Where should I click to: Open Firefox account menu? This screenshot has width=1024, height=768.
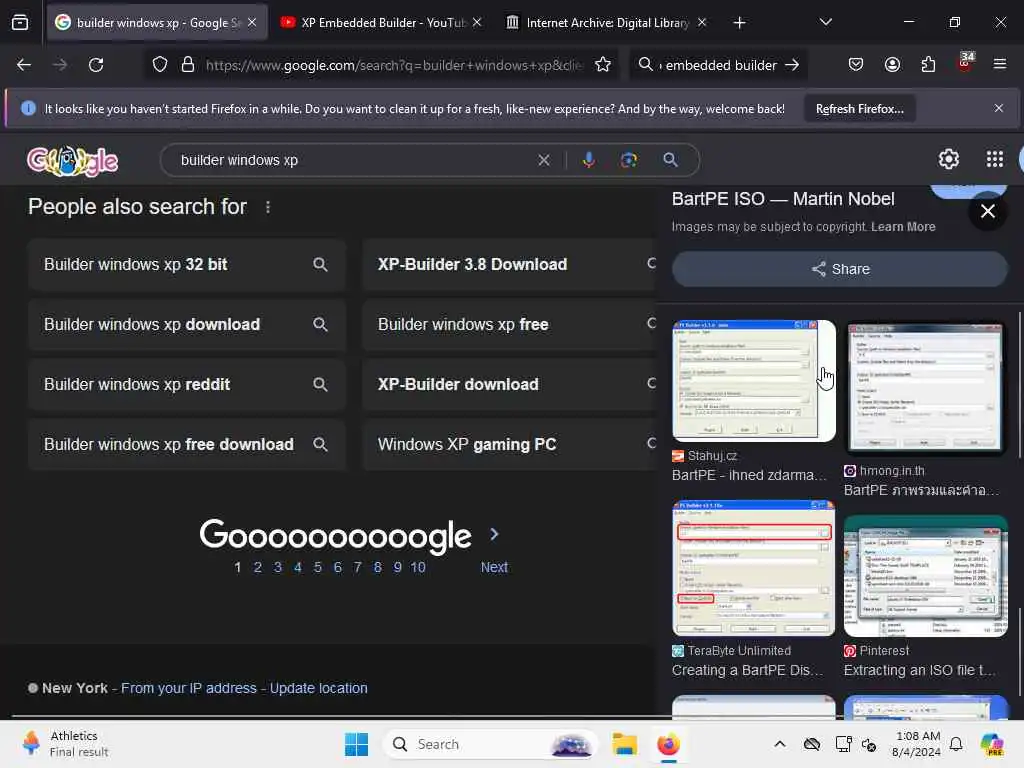click(x=892, y=65)
